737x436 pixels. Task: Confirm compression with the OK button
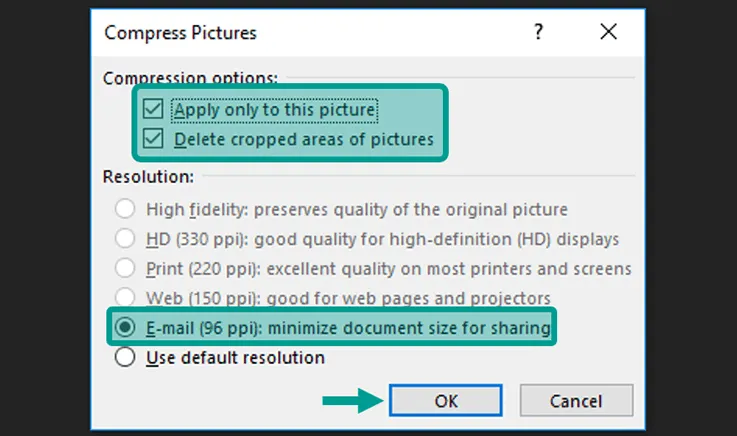pos(446,401)
